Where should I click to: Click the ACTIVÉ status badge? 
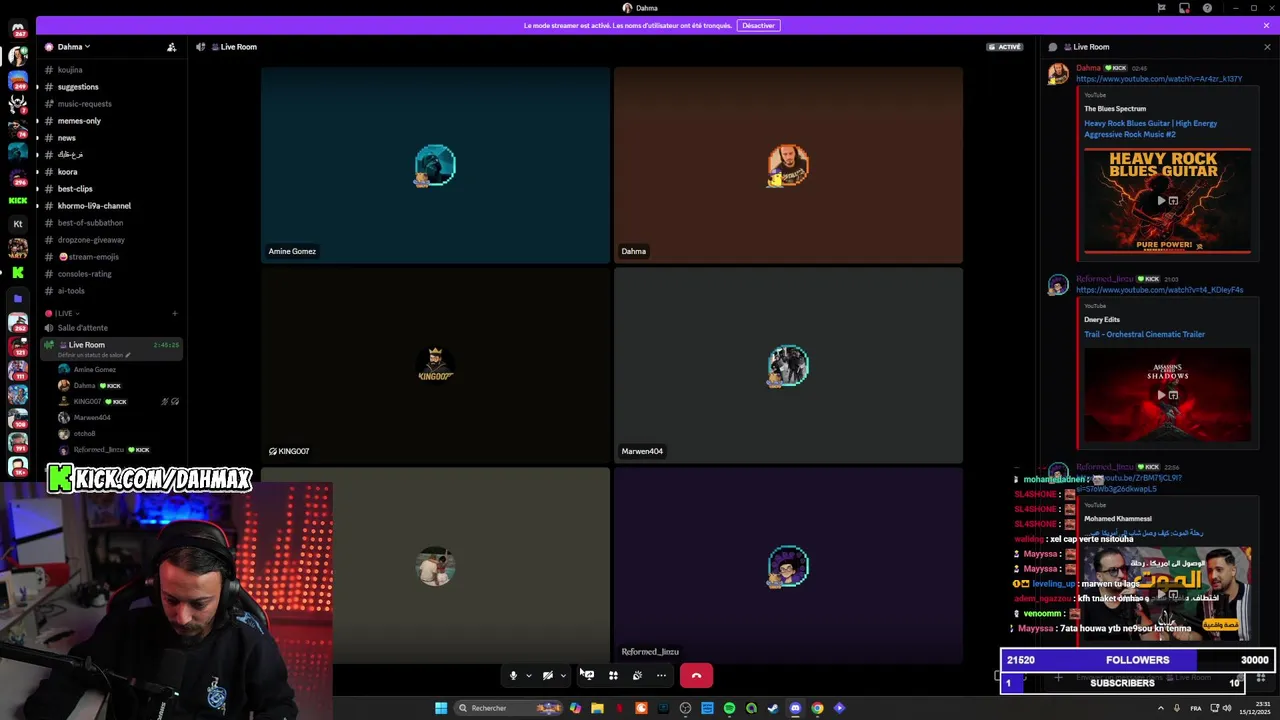point(1005,47)
